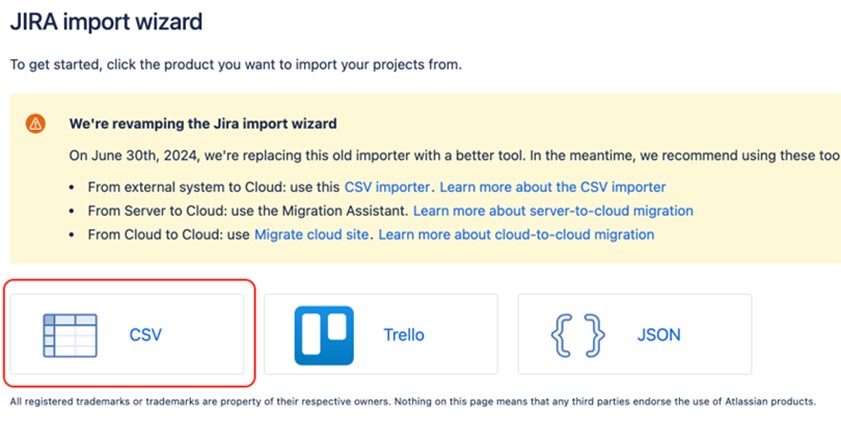Click the 'On June 30th, 2024' sentence

454,155
